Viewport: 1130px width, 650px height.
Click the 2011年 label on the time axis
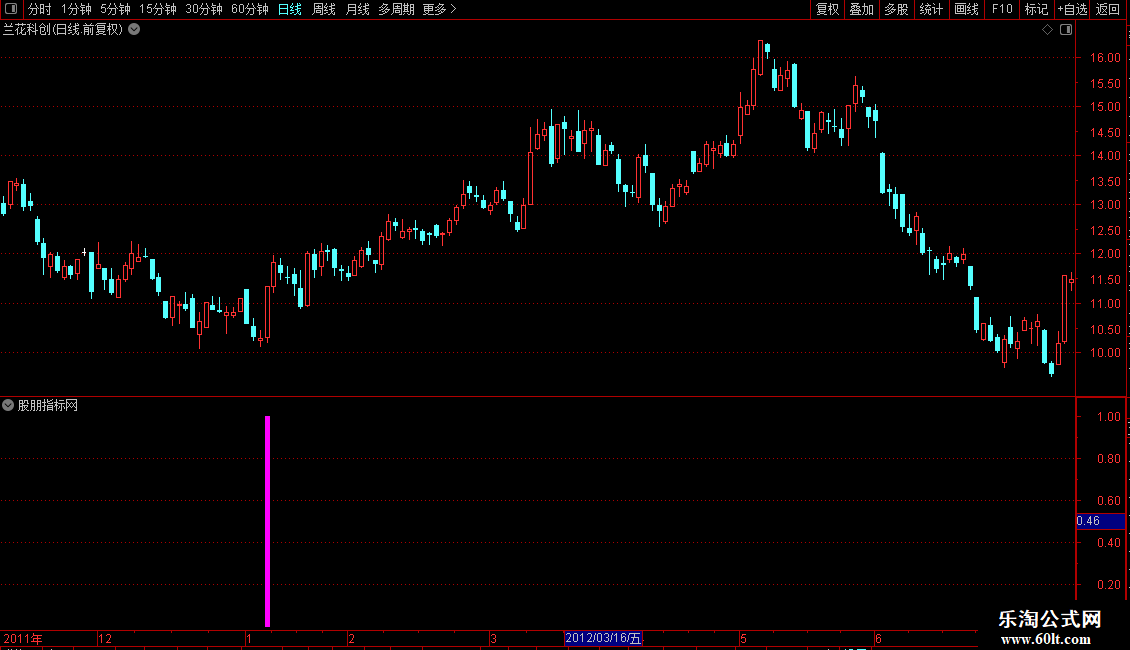pyautogui.click(x=23, y=638)
